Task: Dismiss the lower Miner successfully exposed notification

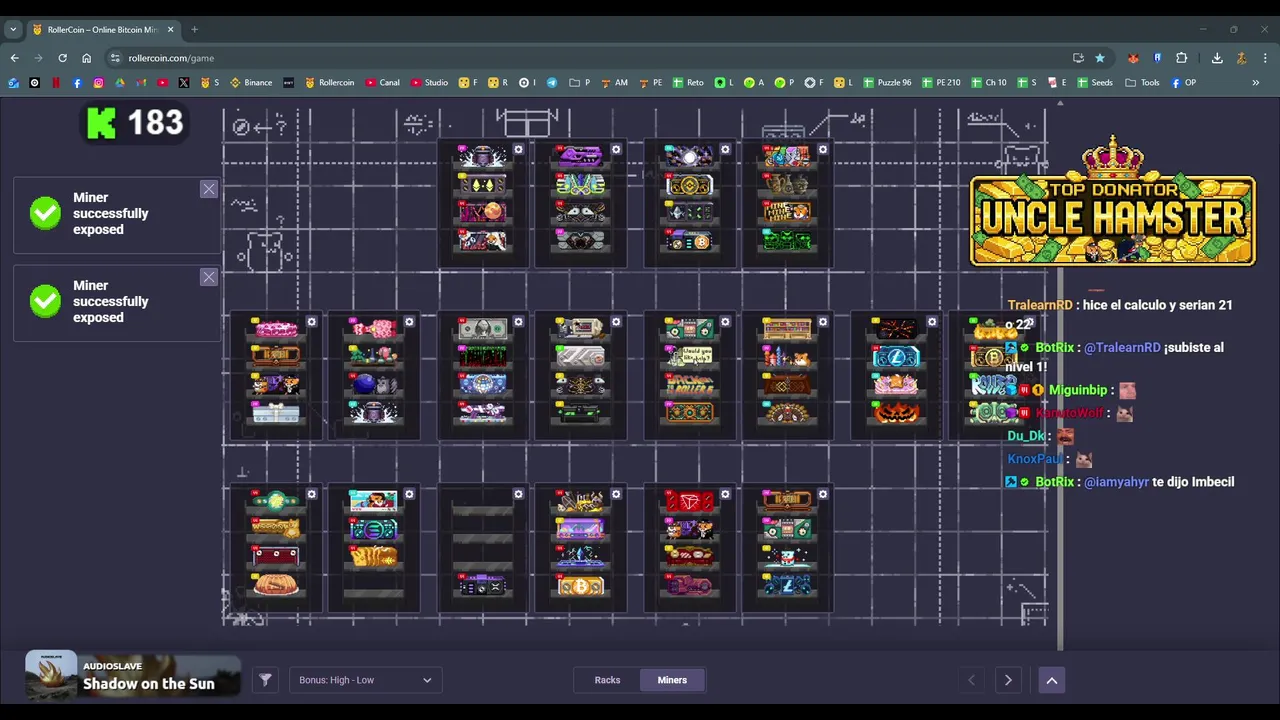Action: [208, 277]
